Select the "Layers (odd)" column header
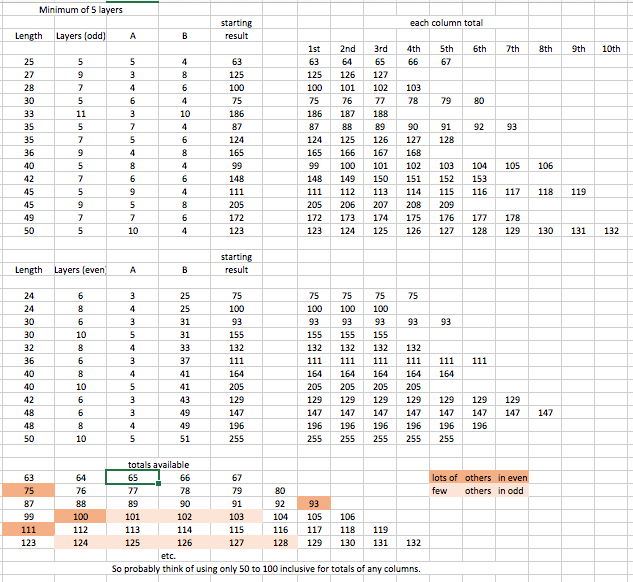 80,36
